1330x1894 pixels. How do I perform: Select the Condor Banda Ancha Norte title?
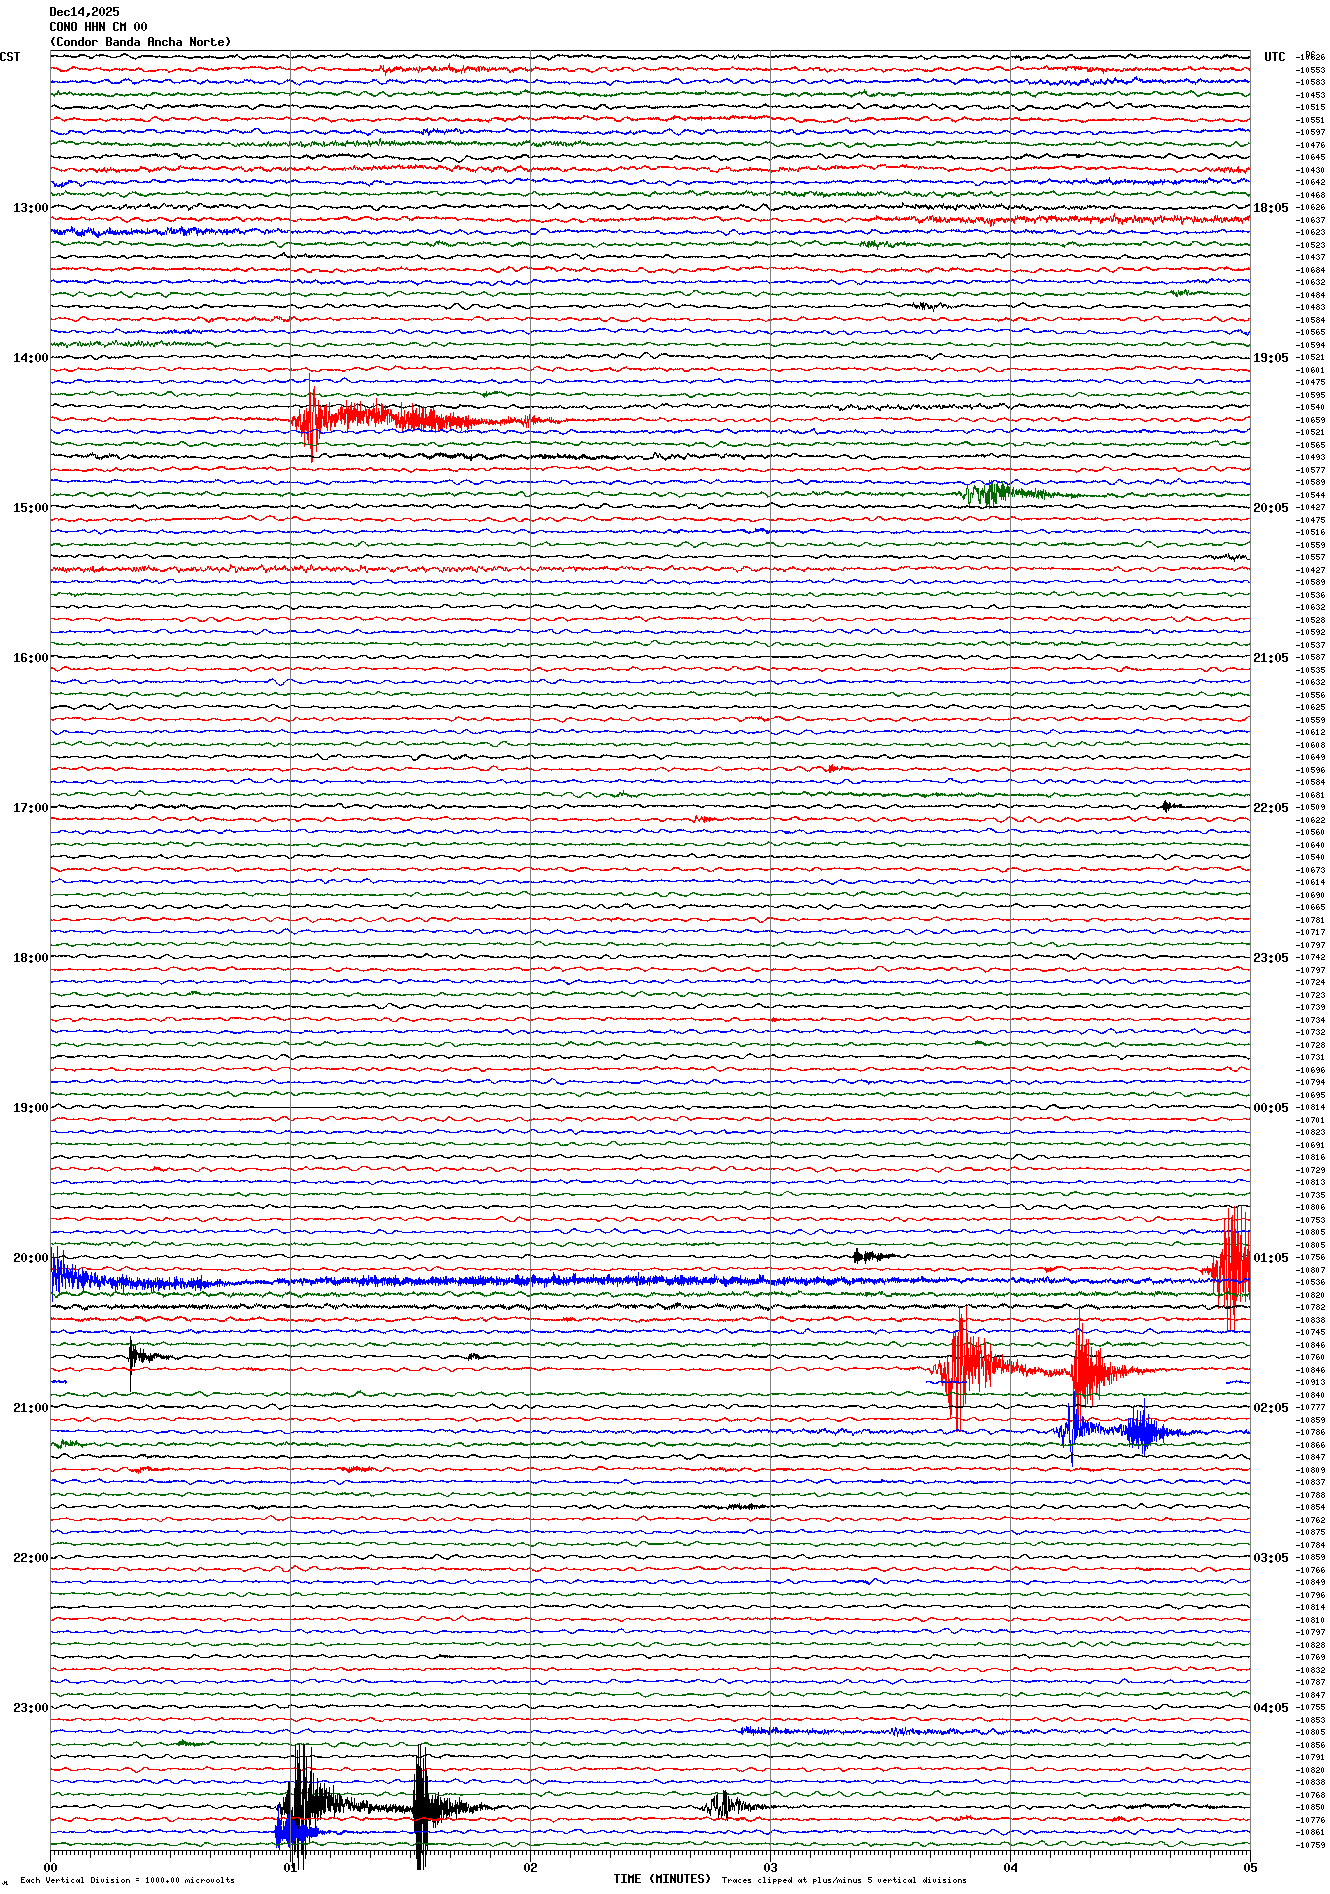140,42
